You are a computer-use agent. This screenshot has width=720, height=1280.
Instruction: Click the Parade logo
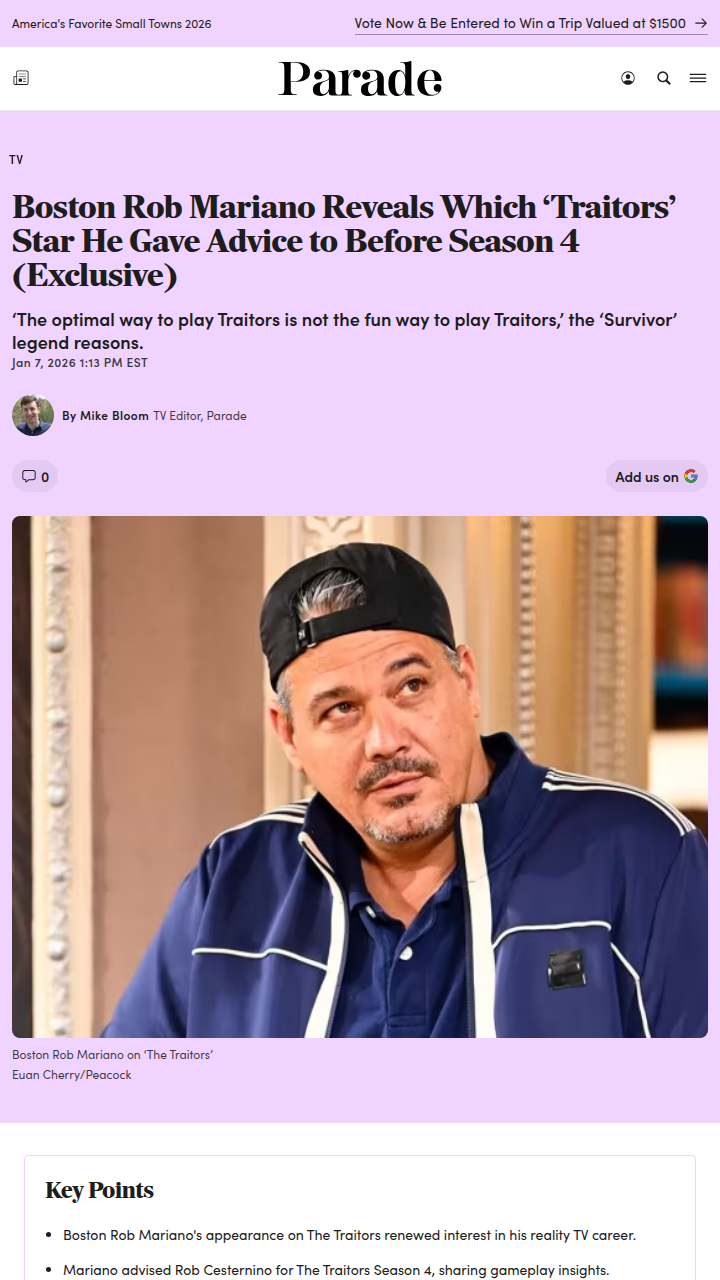click(360, 79)
